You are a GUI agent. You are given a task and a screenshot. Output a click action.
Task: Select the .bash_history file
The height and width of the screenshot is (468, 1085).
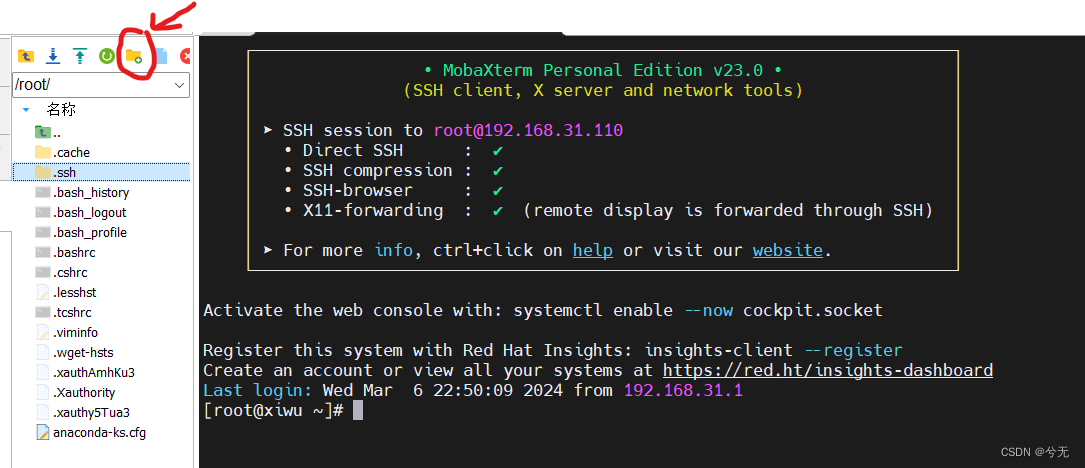click(82, 192)
